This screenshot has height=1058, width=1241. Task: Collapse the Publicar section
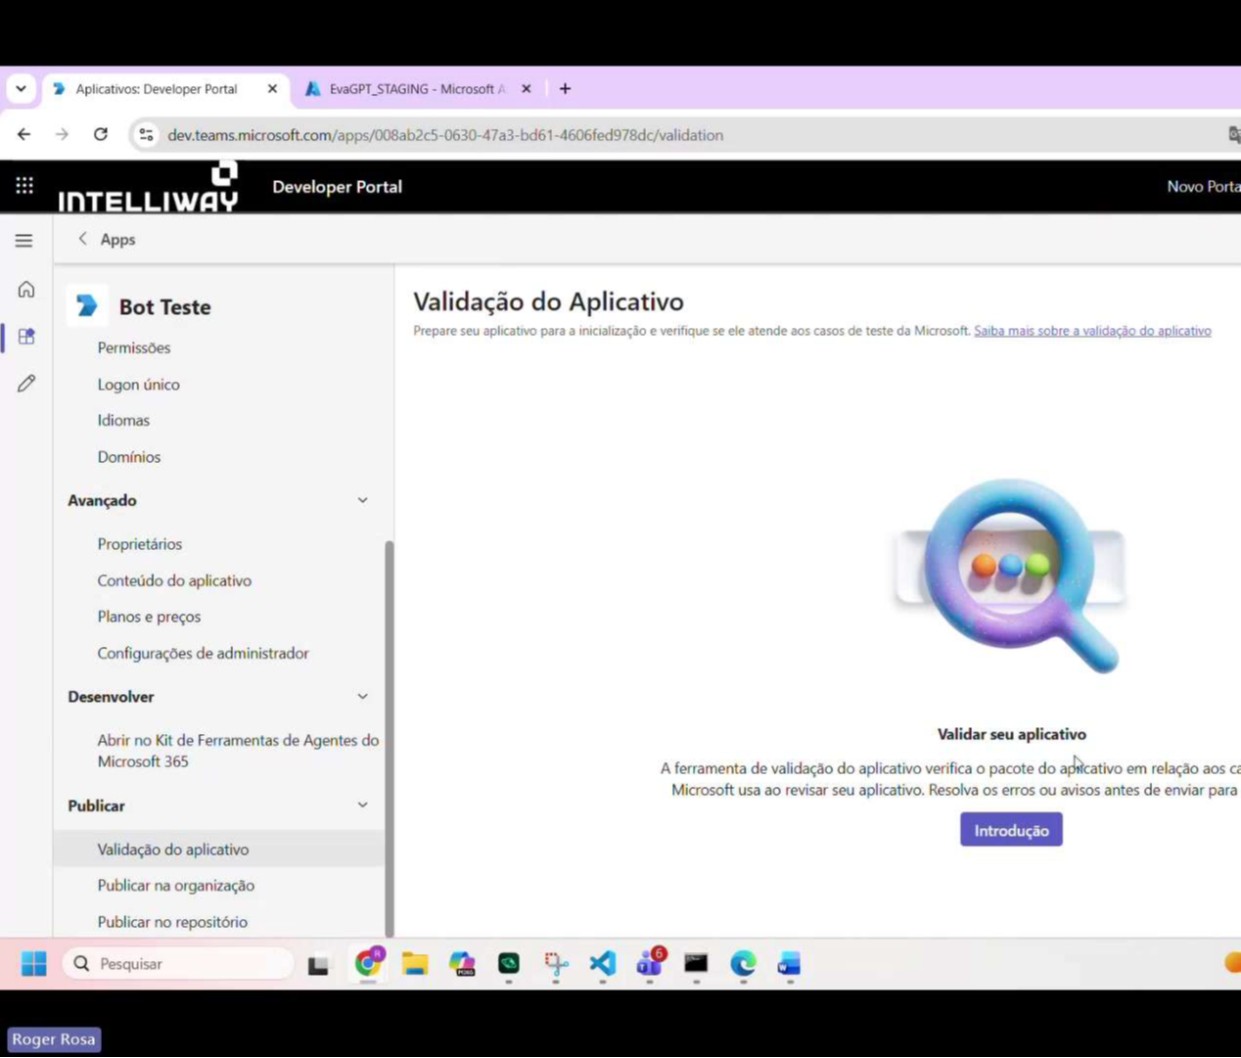[363, 805]
